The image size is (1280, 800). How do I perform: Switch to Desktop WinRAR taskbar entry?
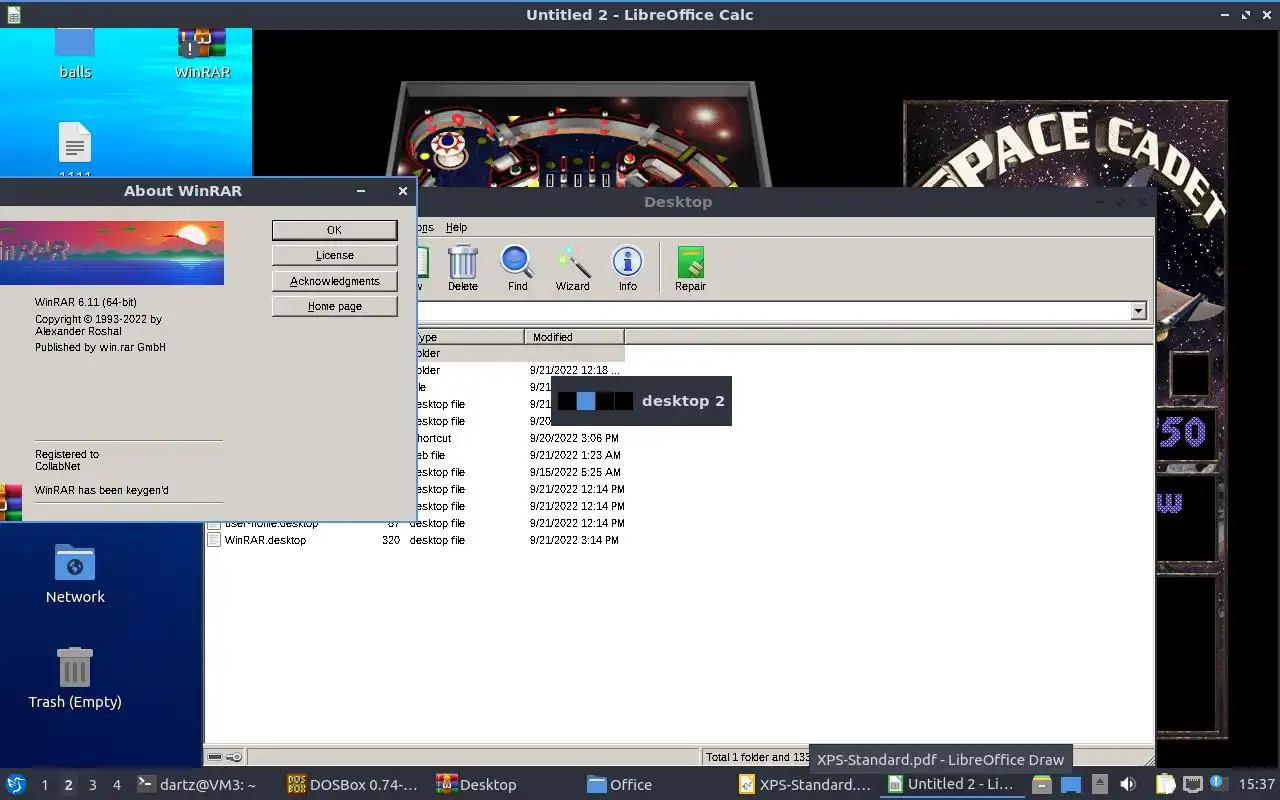point(505,785)
